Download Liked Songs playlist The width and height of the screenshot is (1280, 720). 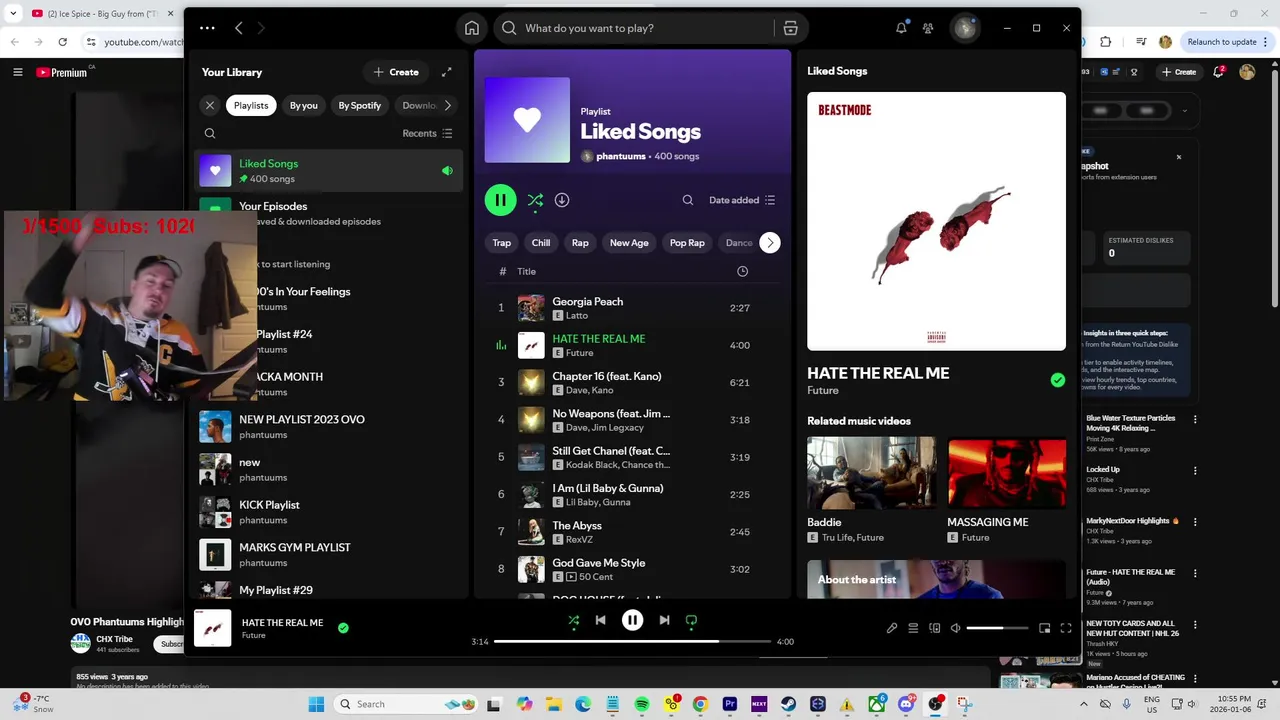[x=562, y=200]
